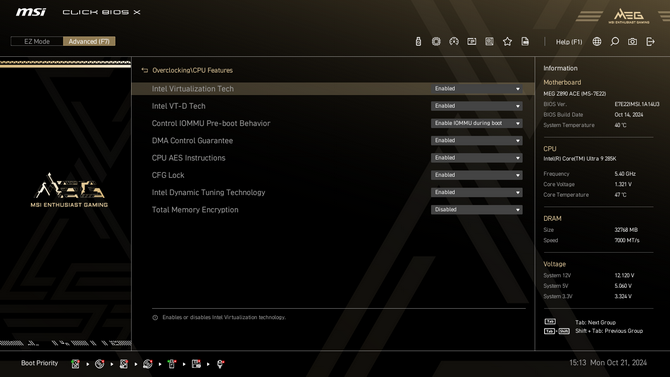This screenshot has height=377, width=670.
Task: Open Help (F1)
Action: click(x=569, y=42)
